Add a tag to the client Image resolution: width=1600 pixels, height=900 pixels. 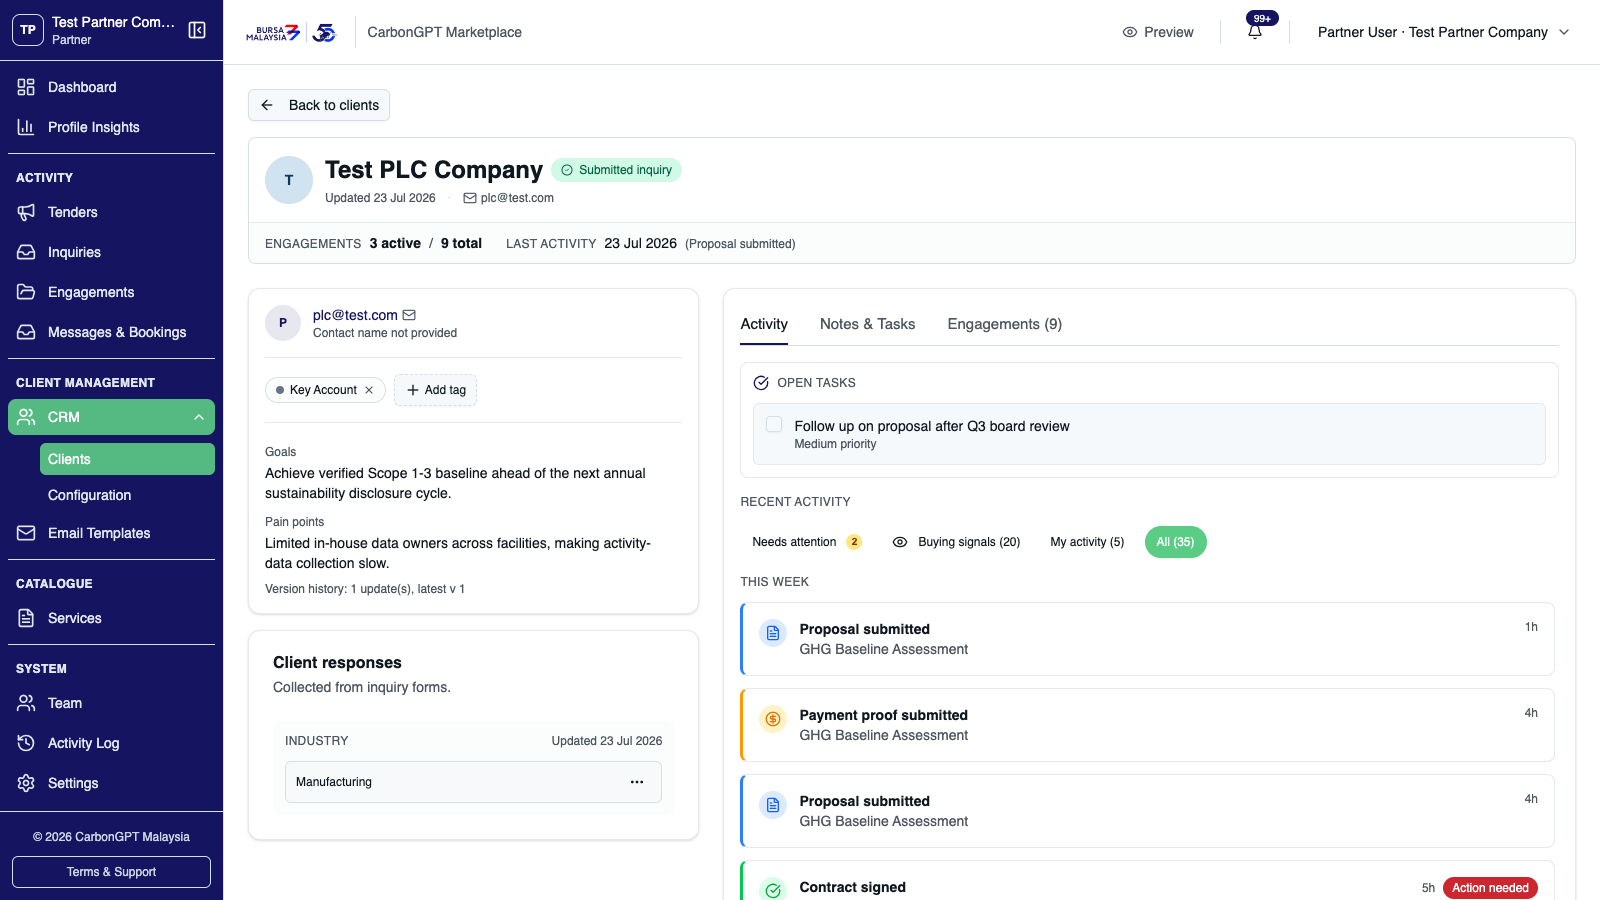[436, 390]
